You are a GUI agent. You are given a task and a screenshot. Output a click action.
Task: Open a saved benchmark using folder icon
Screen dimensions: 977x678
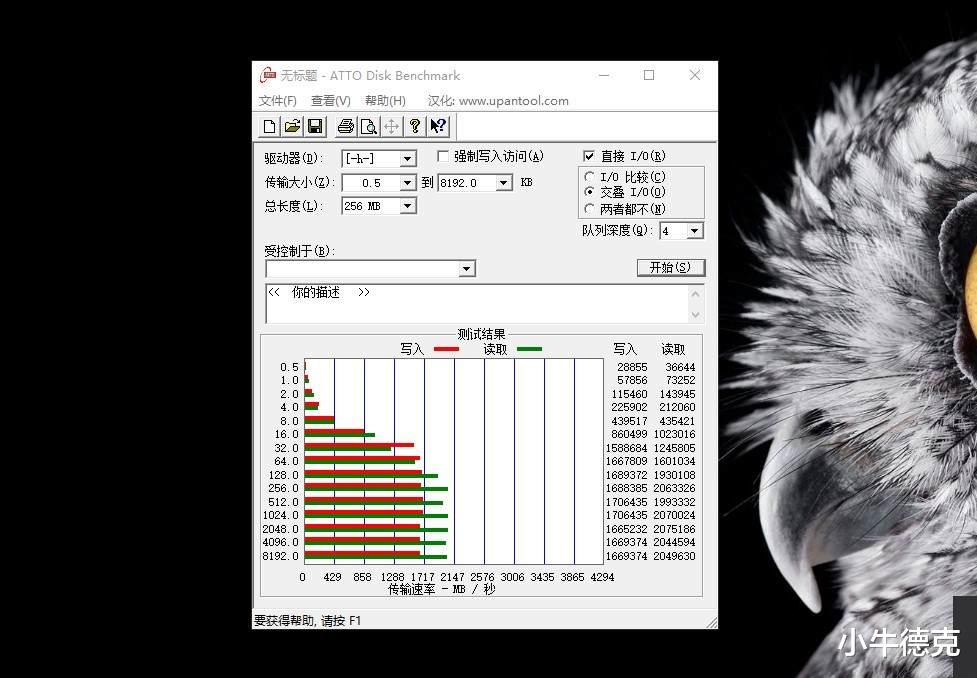click(x=292, y=126)
